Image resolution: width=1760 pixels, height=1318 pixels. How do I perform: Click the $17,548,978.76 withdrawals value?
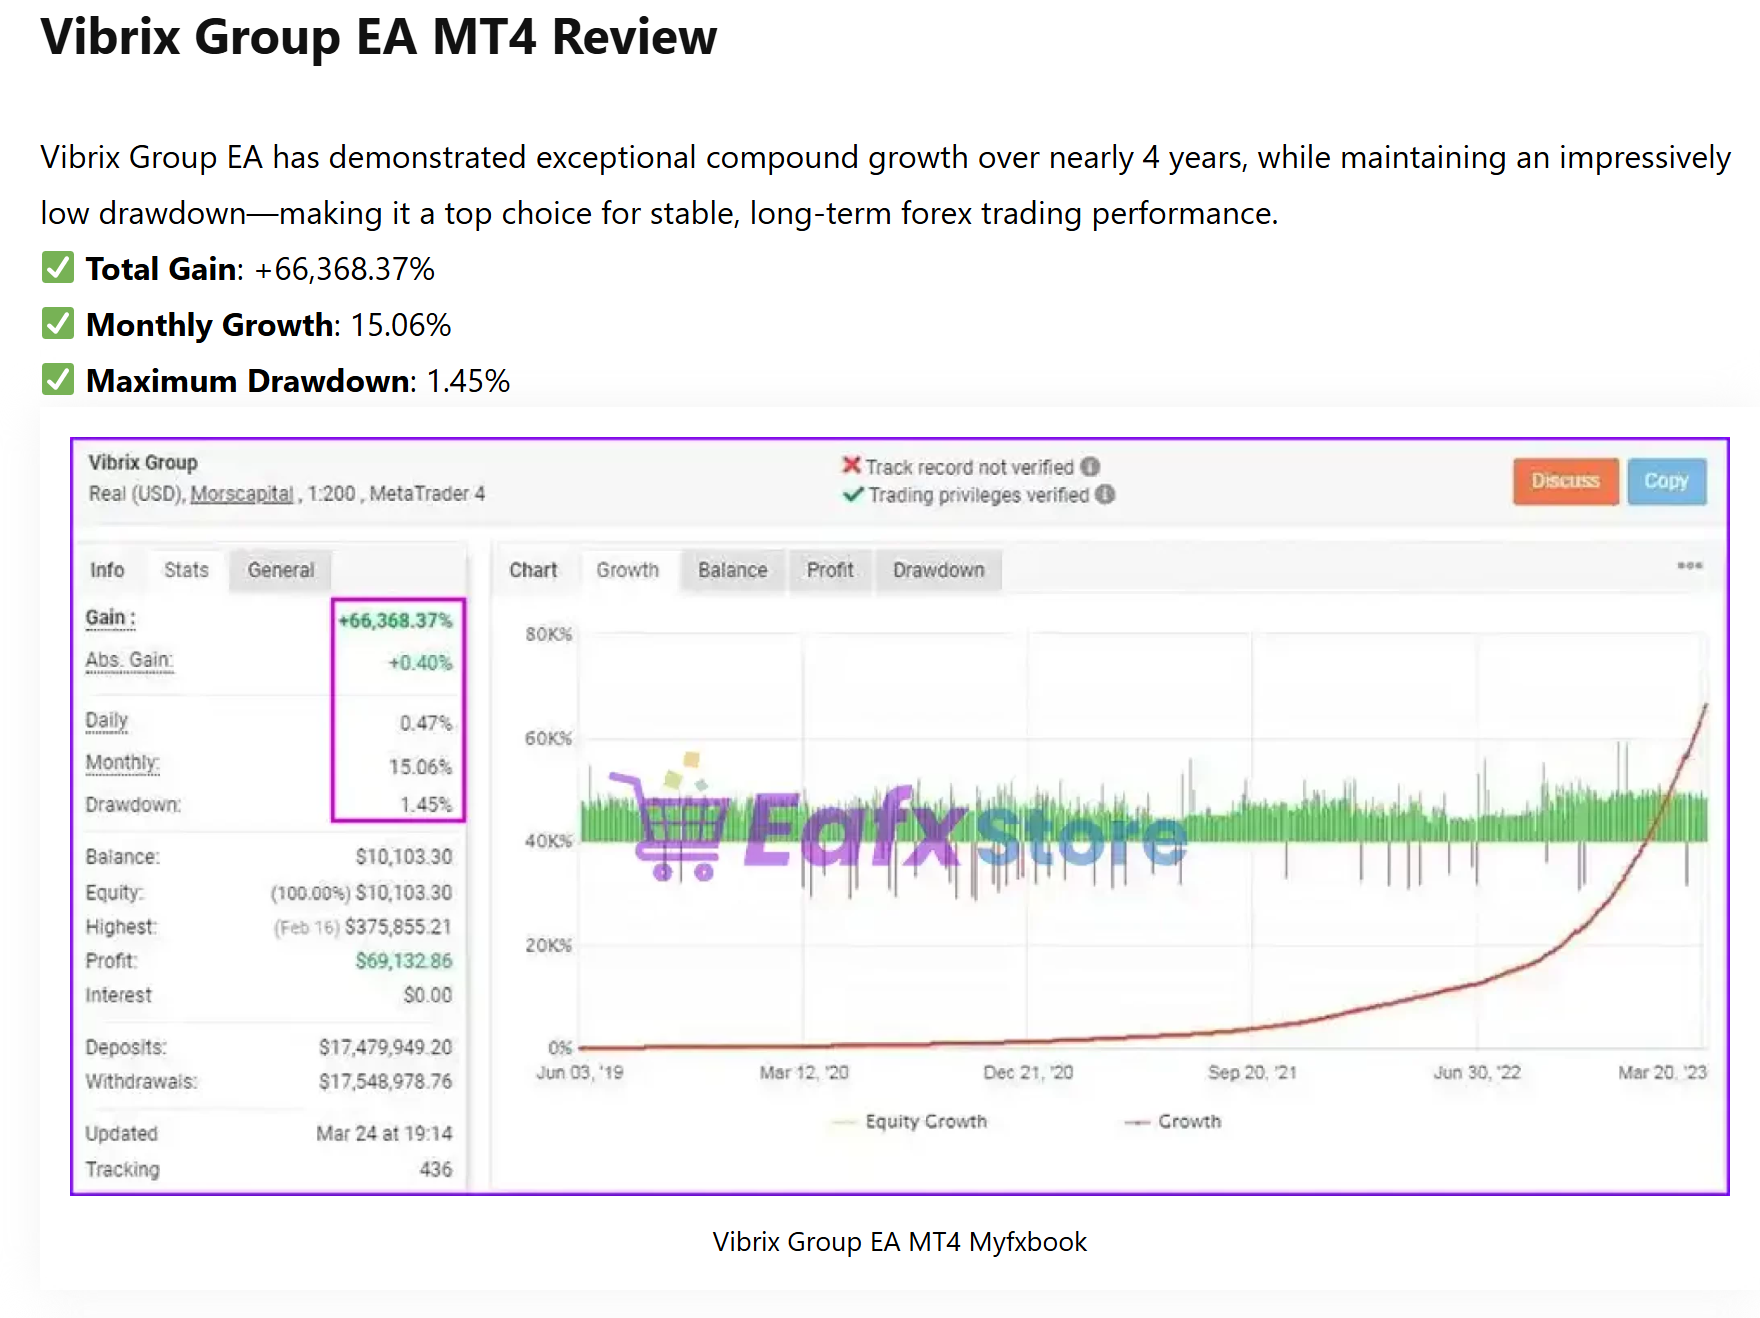point(385,1082)
